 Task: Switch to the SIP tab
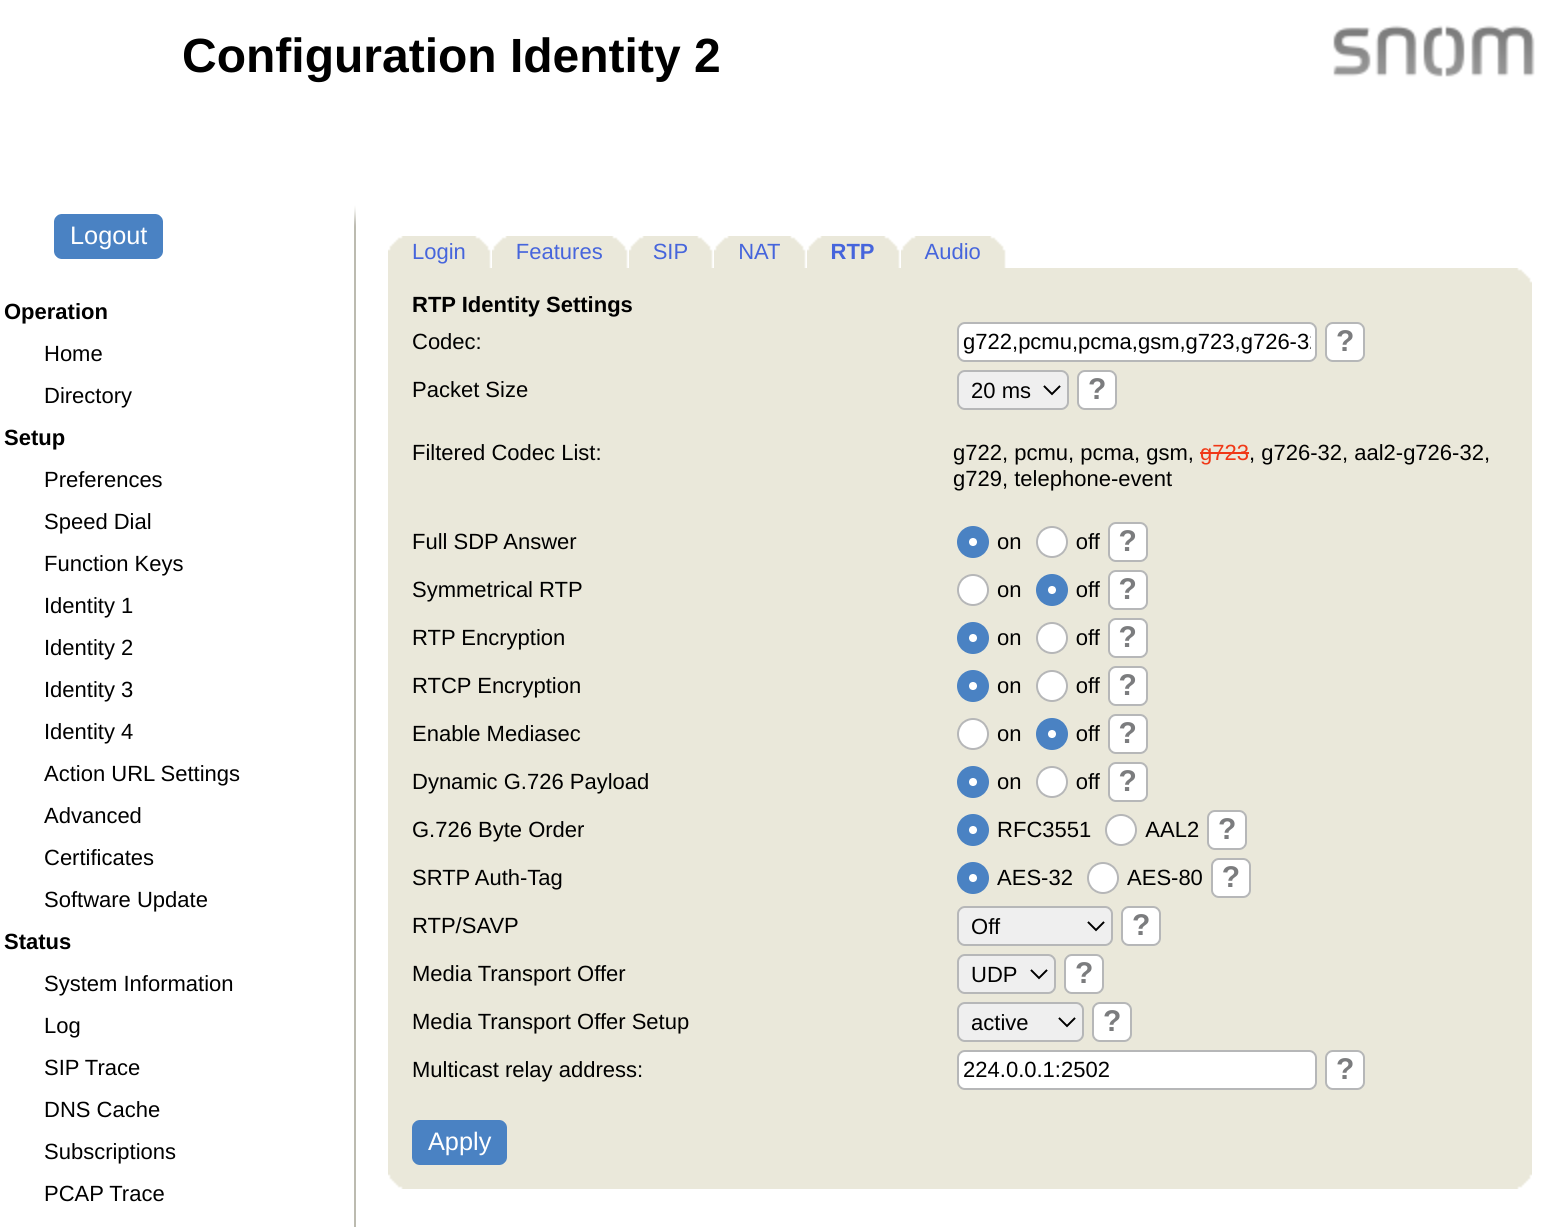point(670,252)
